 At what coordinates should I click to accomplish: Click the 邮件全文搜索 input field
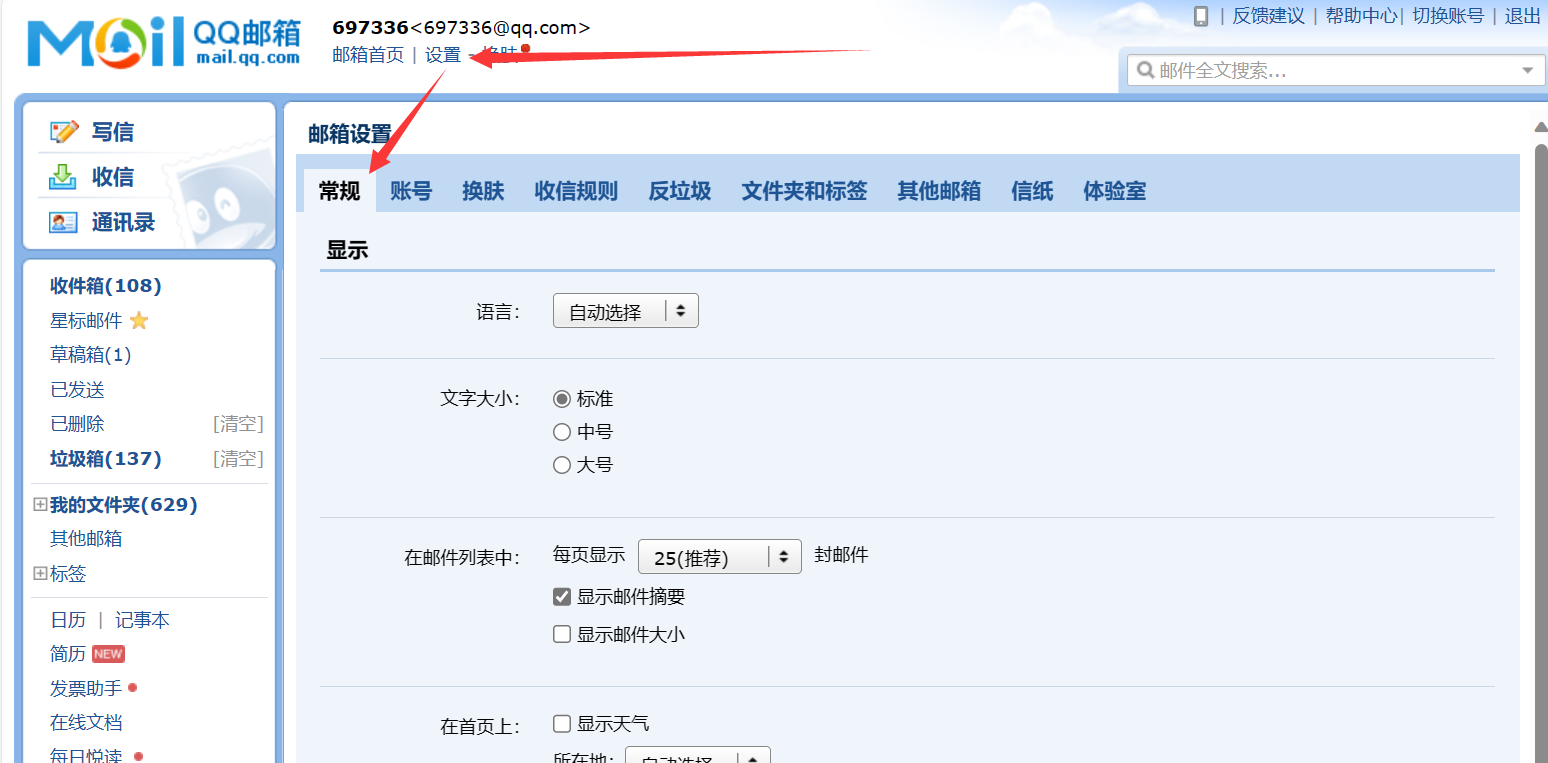1335,71
